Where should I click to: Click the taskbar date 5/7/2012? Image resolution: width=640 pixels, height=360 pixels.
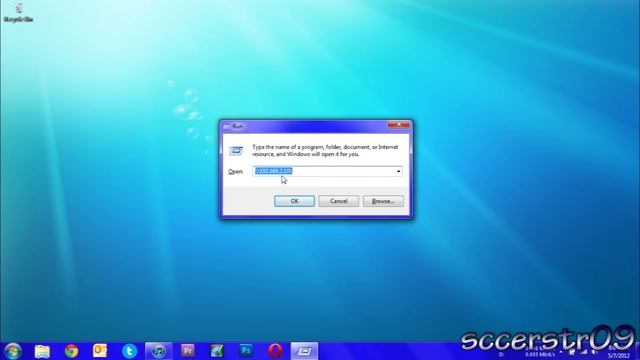(618, 356)
